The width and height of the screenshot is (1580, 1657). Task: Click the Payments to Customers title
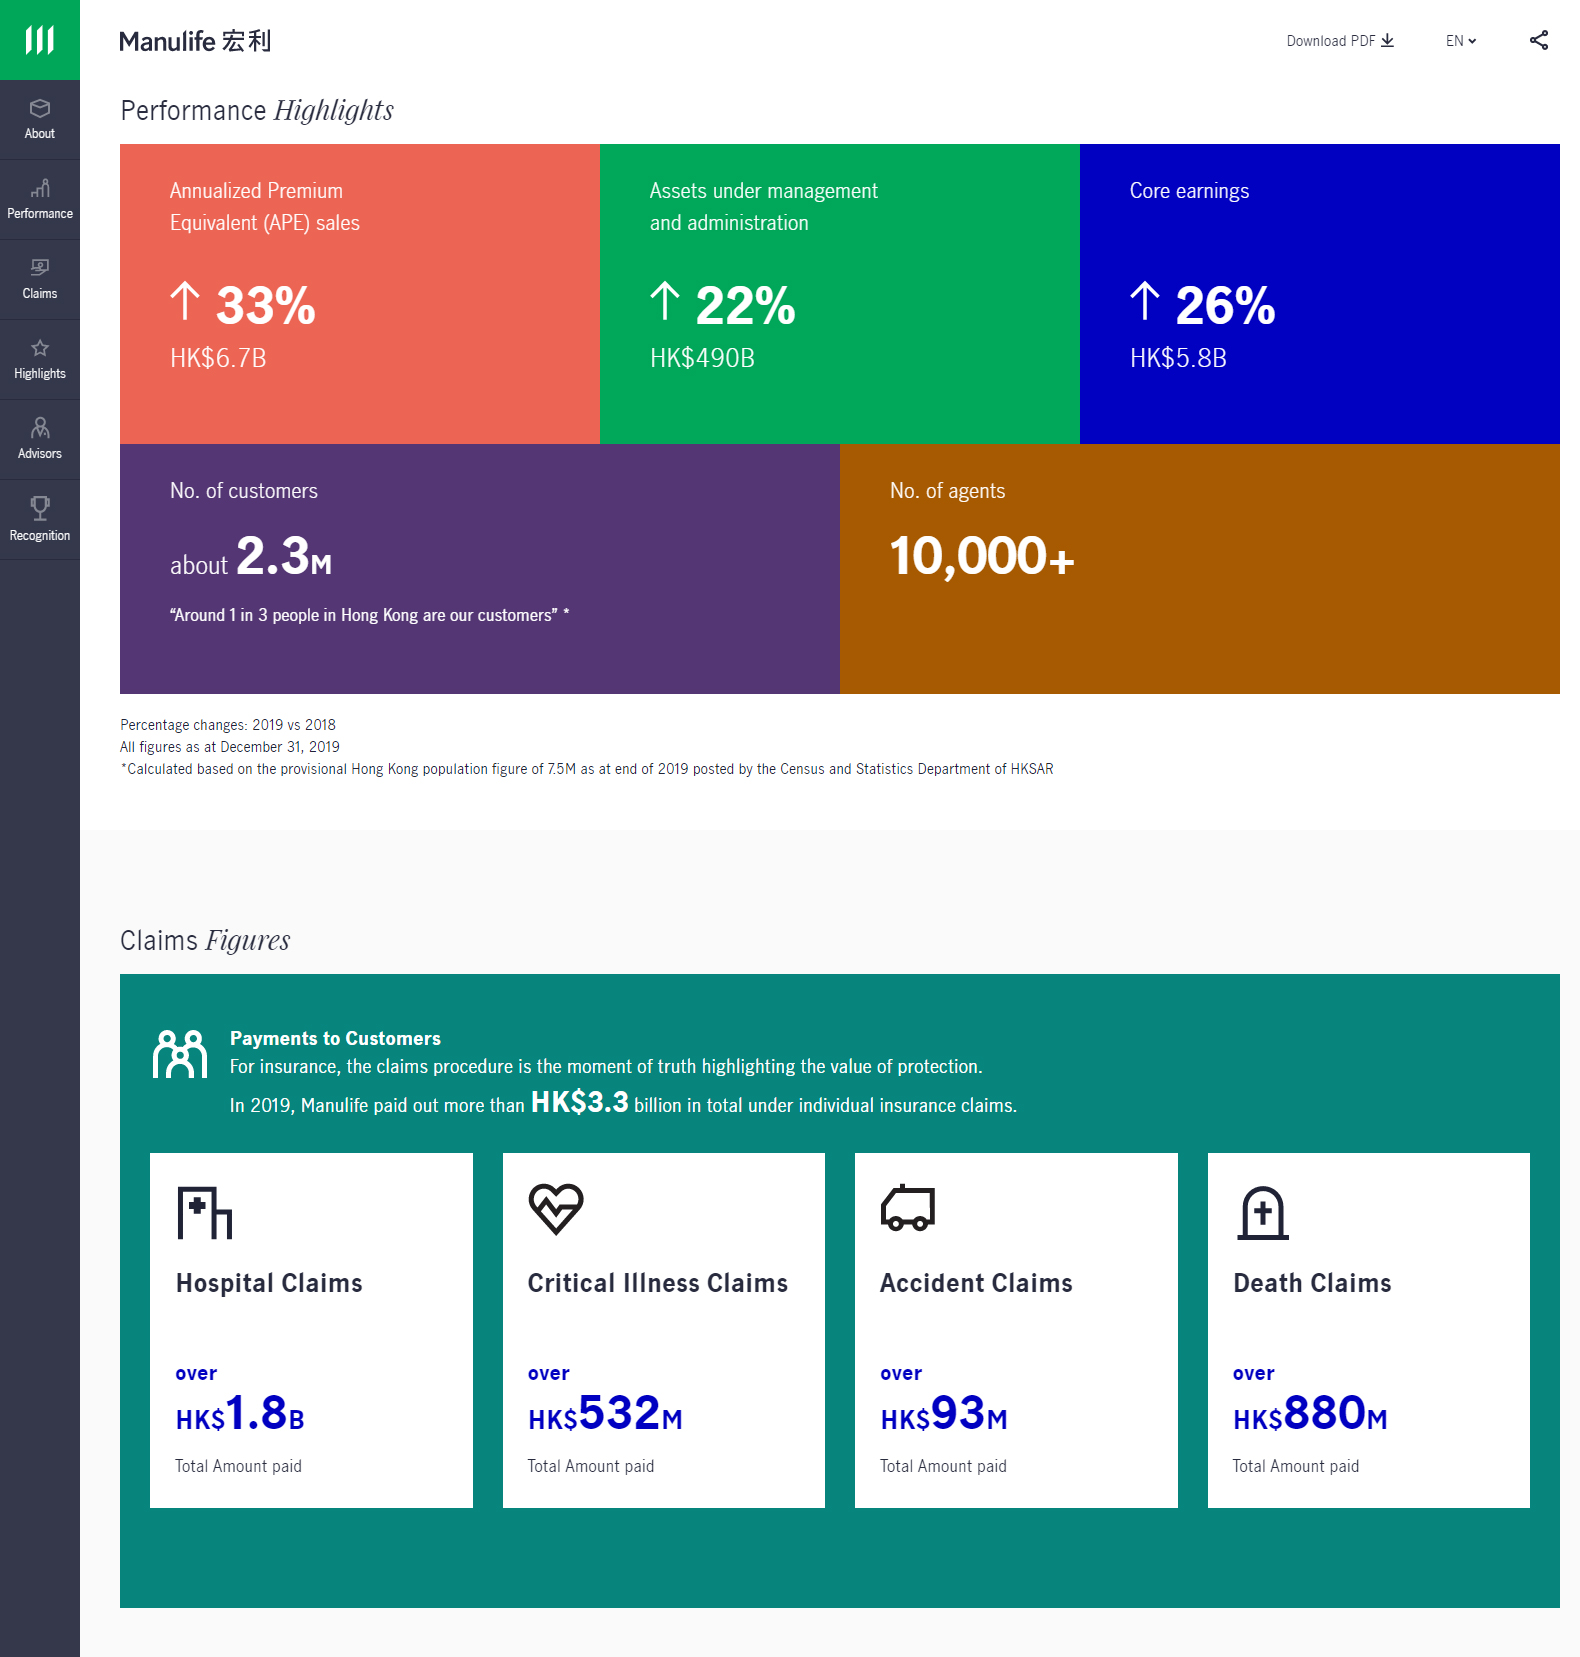[x=335, y=1038]
